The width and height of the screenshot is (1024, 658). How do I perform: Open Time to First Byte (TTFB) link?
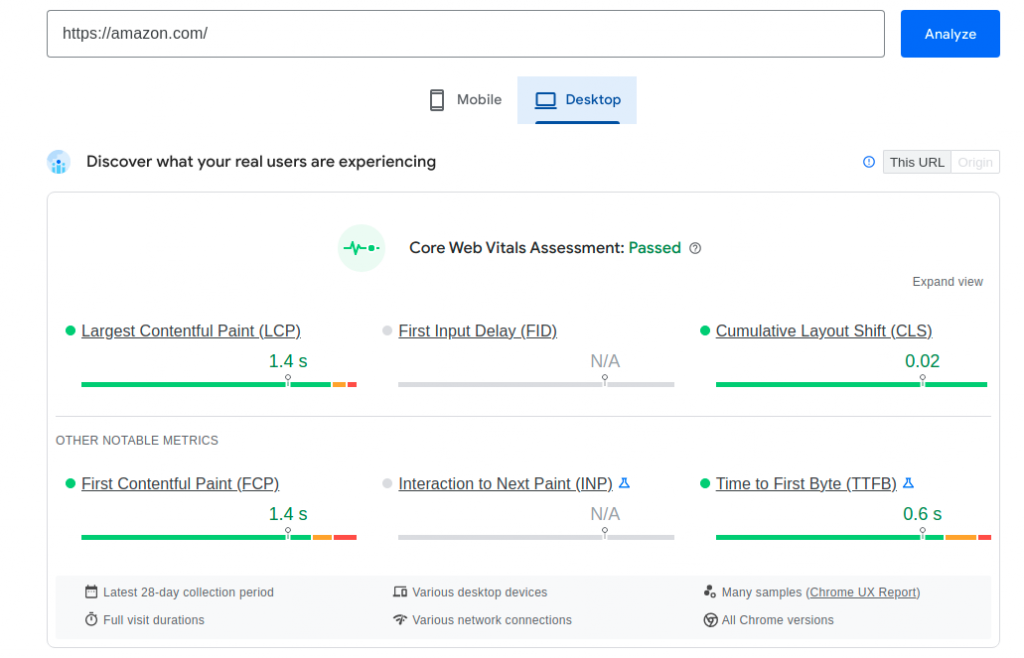click(x=806, y=484)
